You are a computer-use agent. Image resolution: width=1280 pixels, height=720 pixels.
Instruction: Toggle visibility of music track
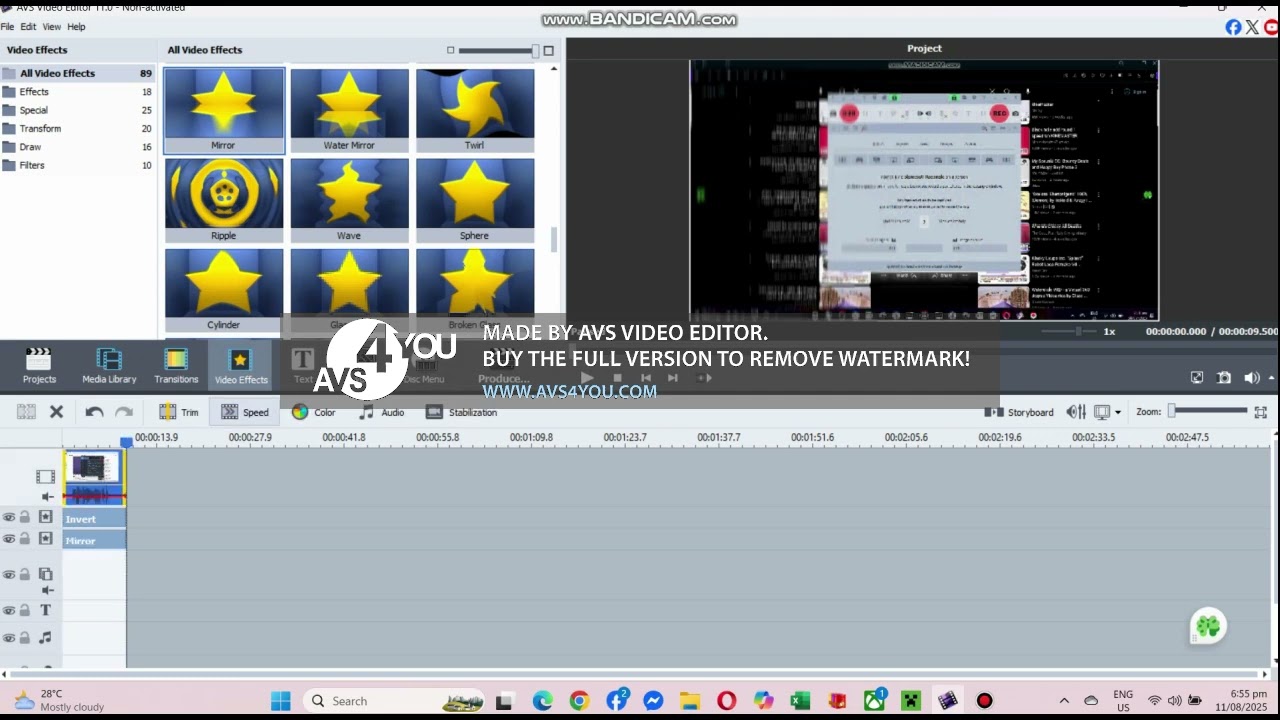pyautogui.click(x=8, y=638)
